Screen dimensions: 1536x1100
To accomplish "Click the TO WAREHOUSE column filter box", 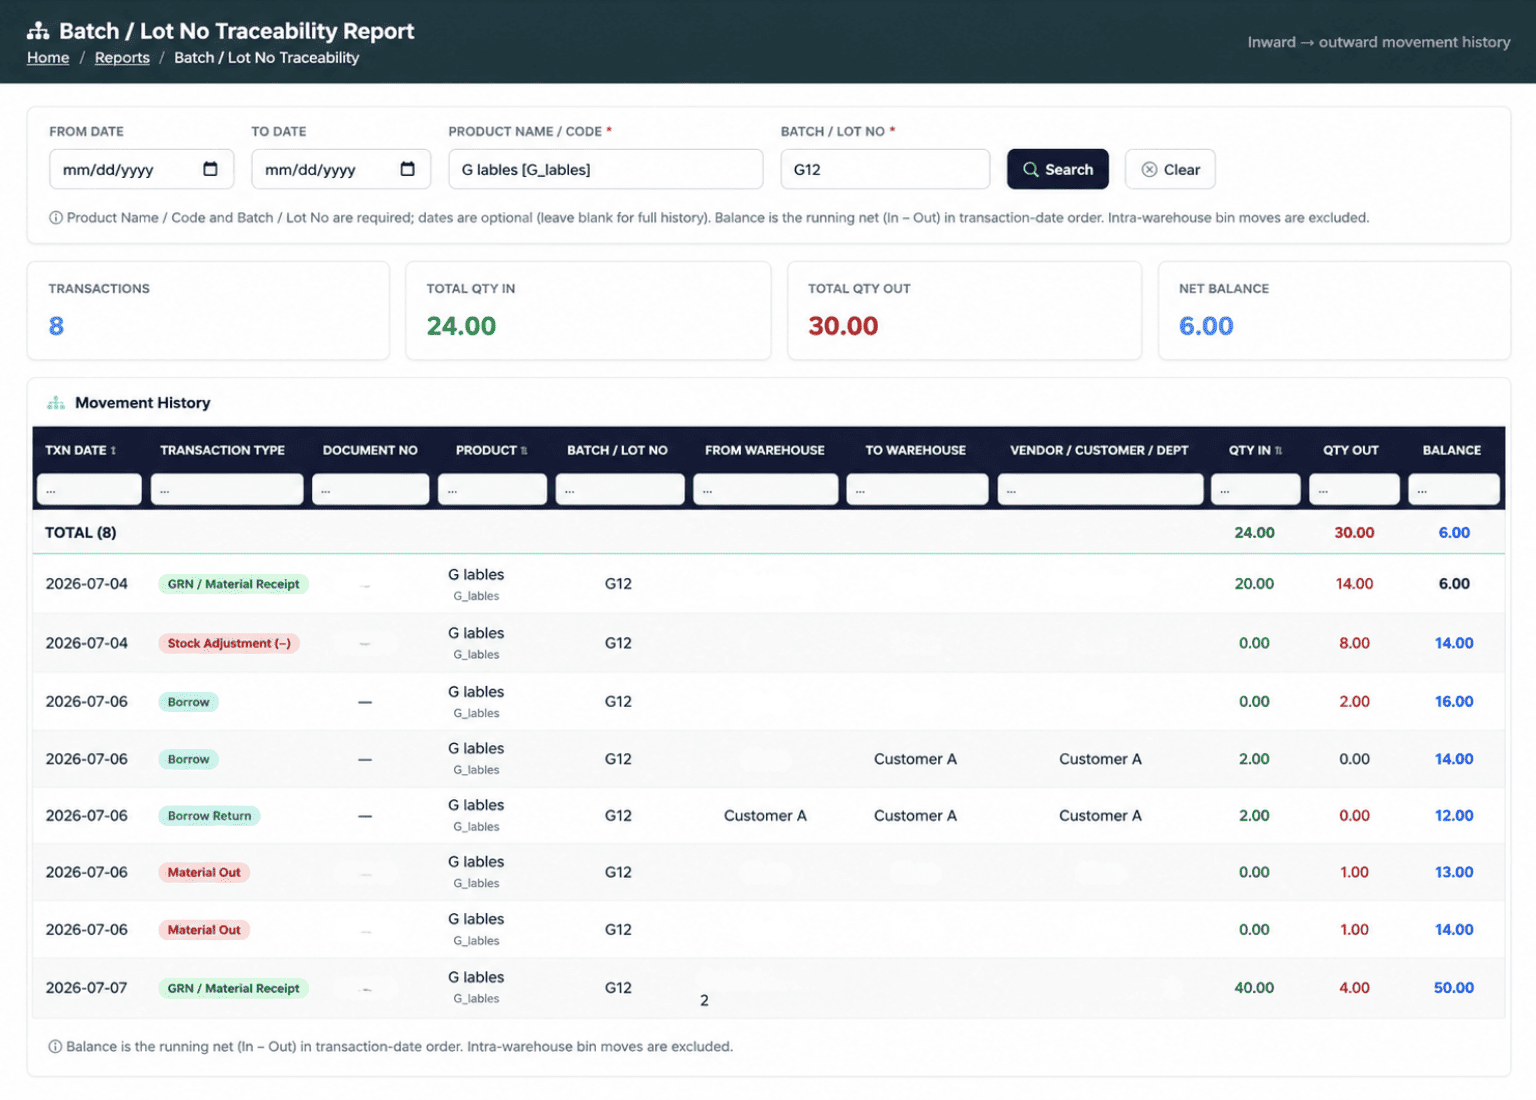I will click(917, 490).
